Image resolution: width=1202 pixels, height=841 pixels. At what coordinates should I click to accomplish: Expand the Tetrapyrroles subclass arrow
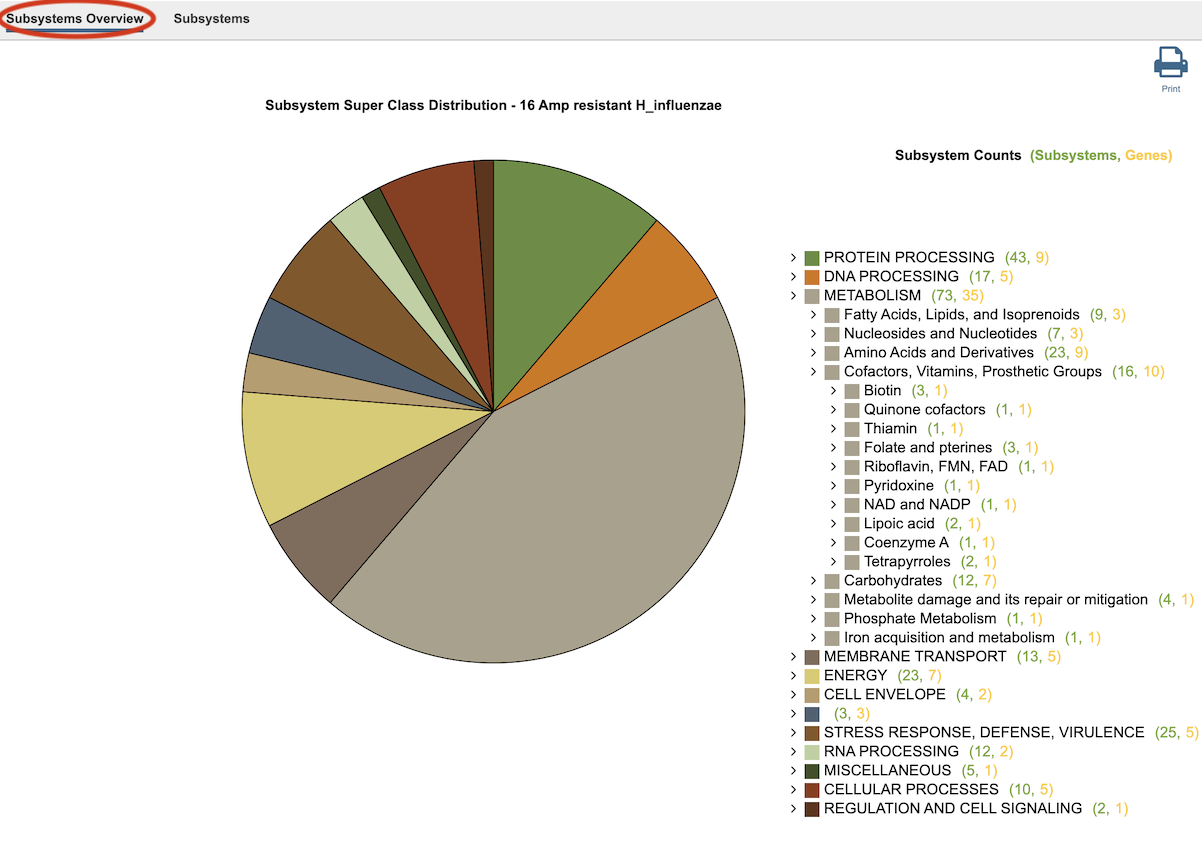[833, 561]
